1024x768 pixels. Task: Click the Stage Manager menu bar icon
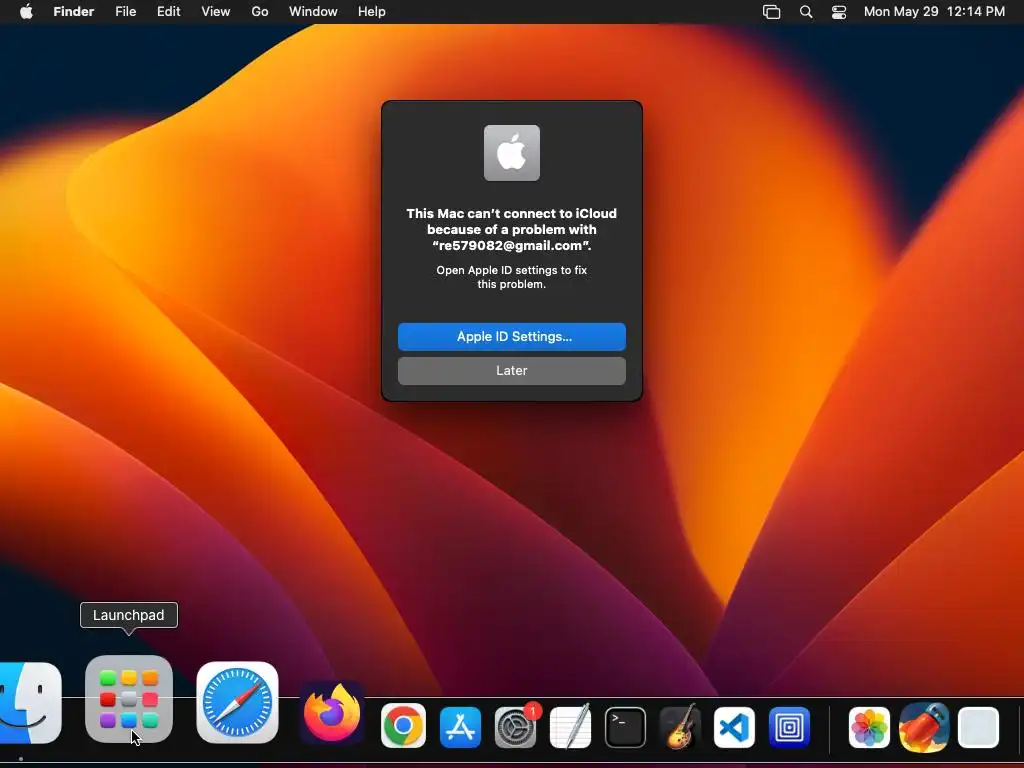pos(772,12)
